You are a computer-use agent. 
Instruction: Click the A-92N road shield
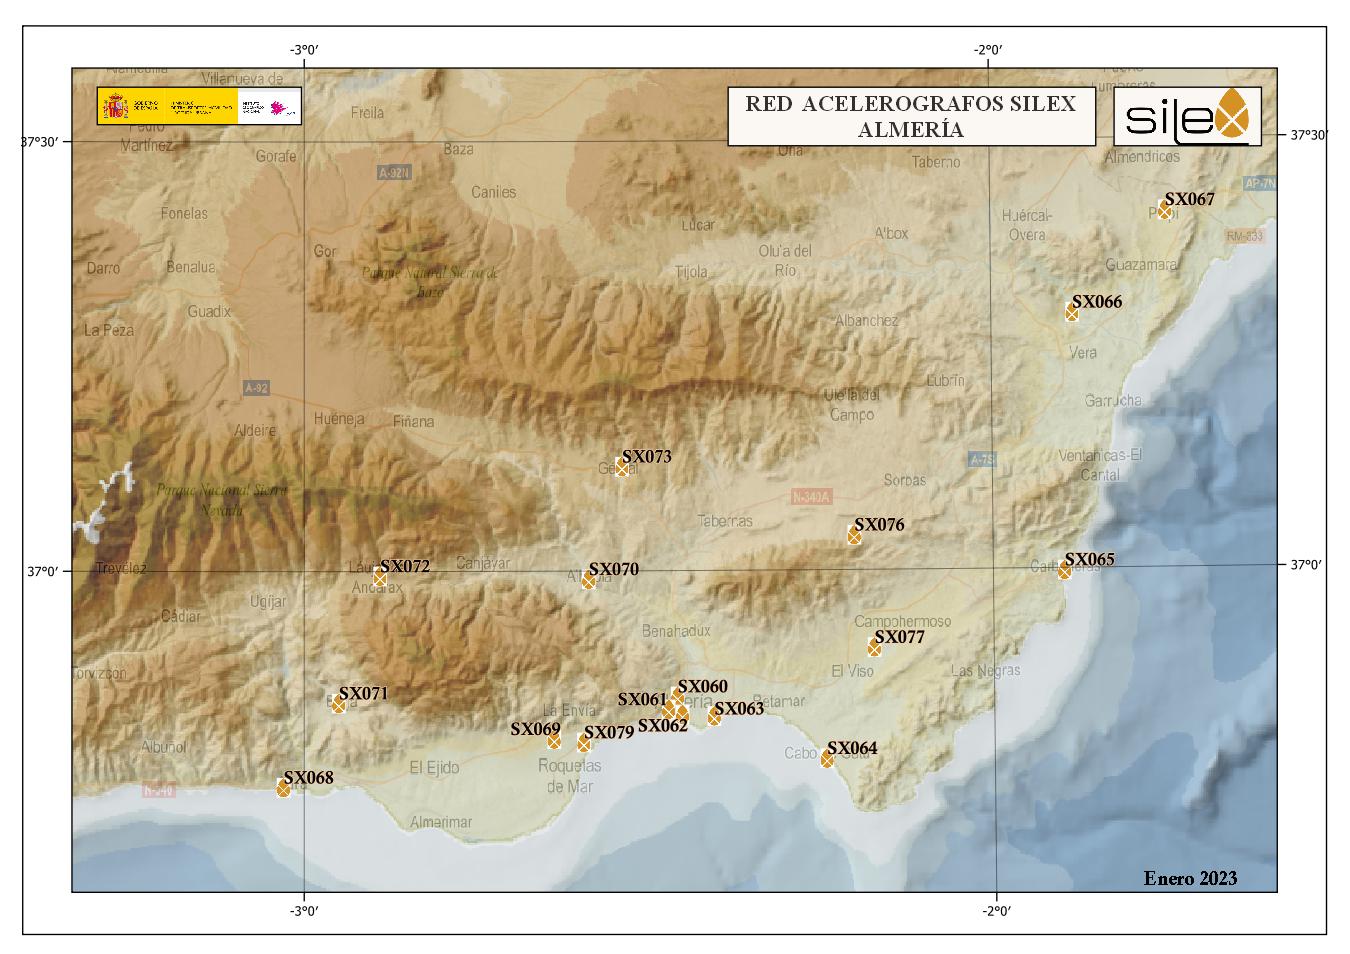coord(395,173)
